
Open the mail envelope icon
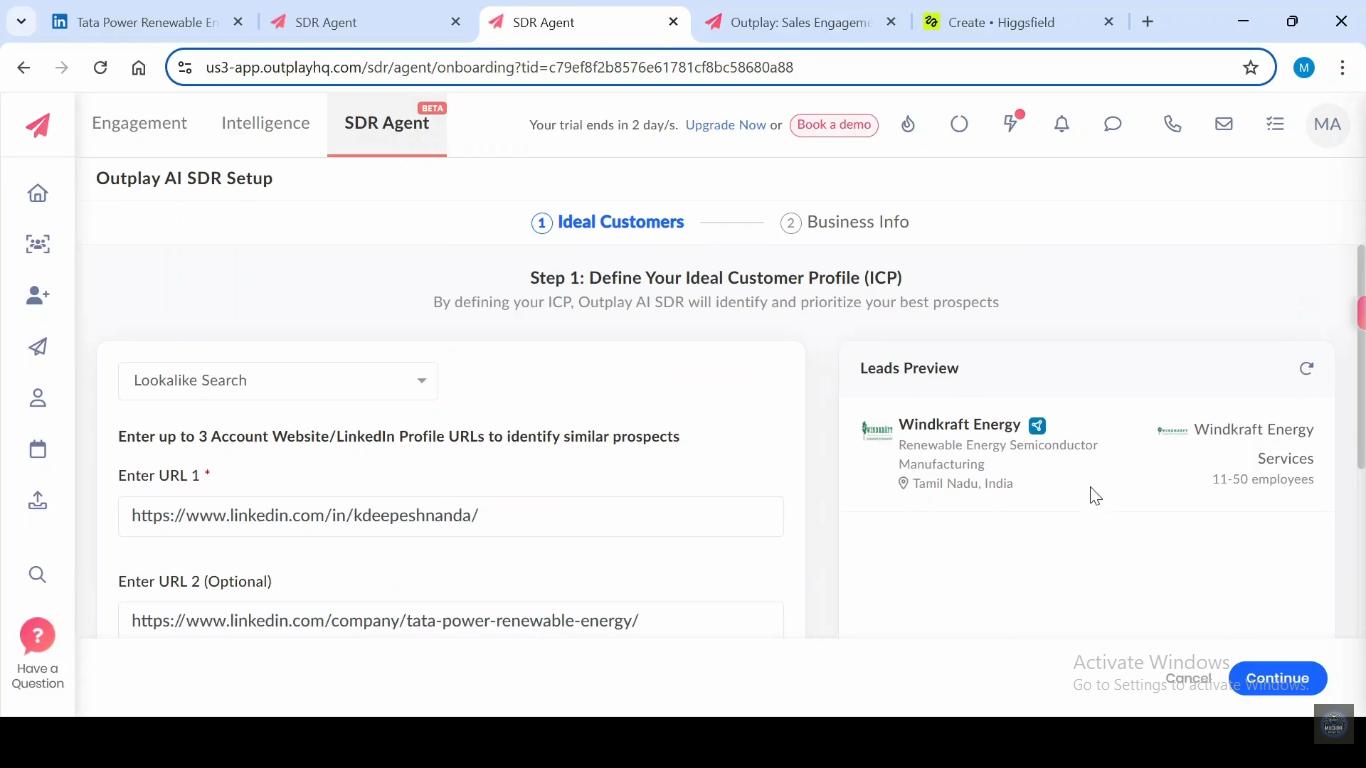click(x=1224, y=124)
